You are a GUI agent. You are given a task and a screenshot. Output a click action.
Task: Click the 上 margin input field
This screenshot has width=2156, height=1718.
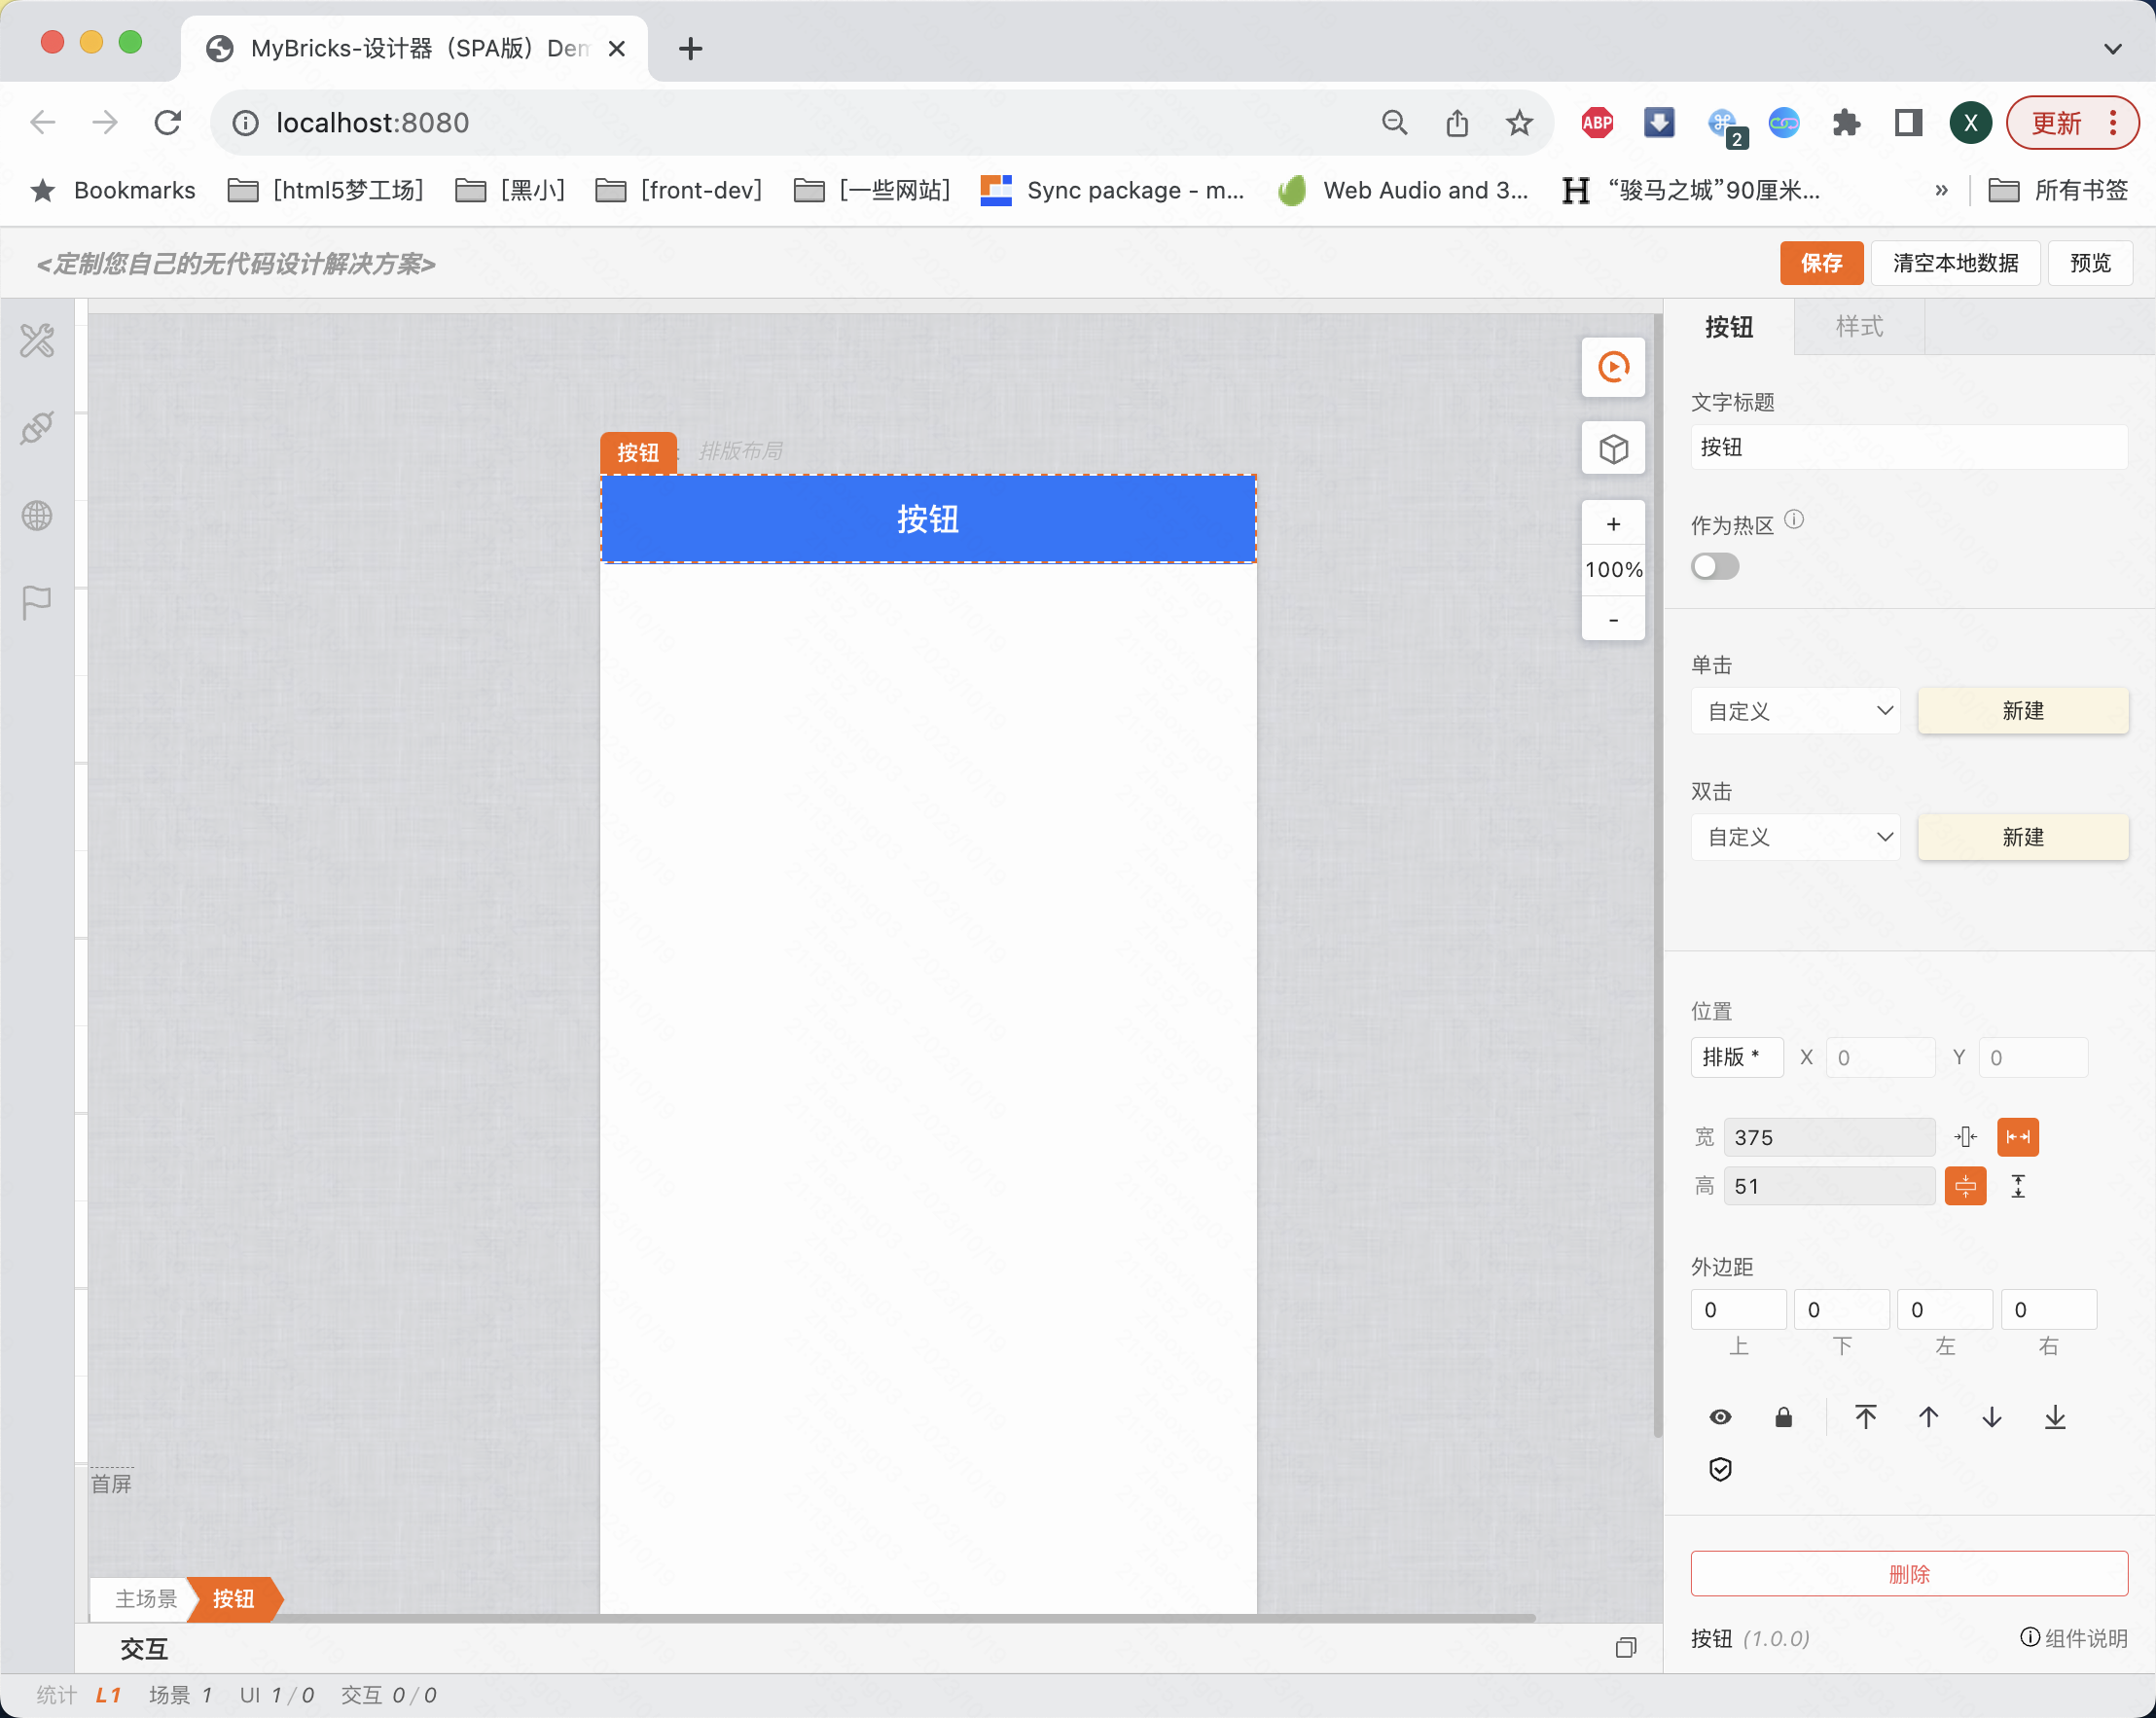[x=1738, y=1310]
